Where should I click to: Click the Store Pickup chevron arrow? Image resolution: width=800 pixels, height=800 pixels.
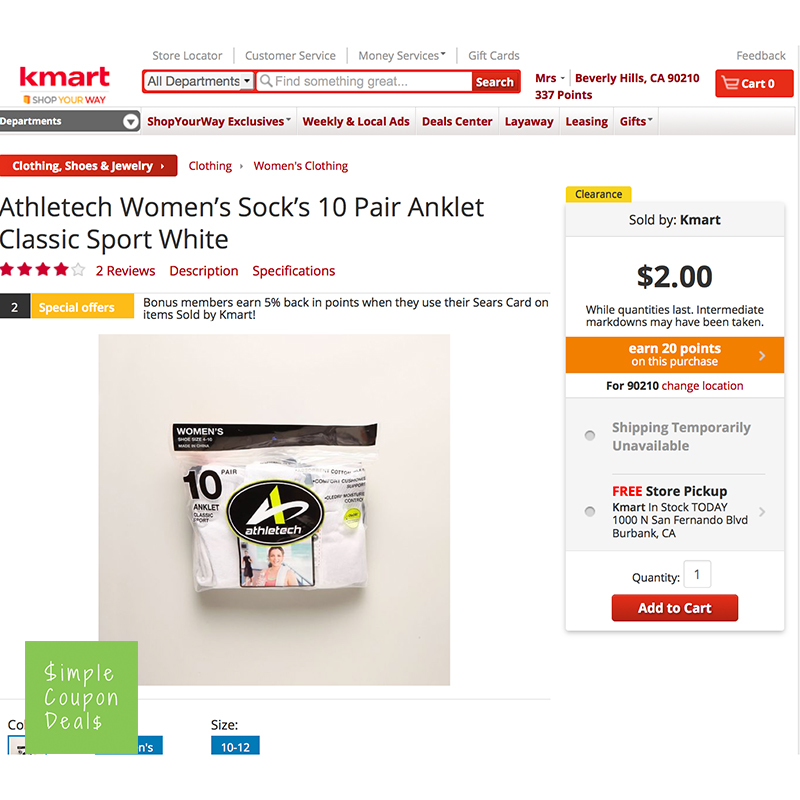click(762, 512)
